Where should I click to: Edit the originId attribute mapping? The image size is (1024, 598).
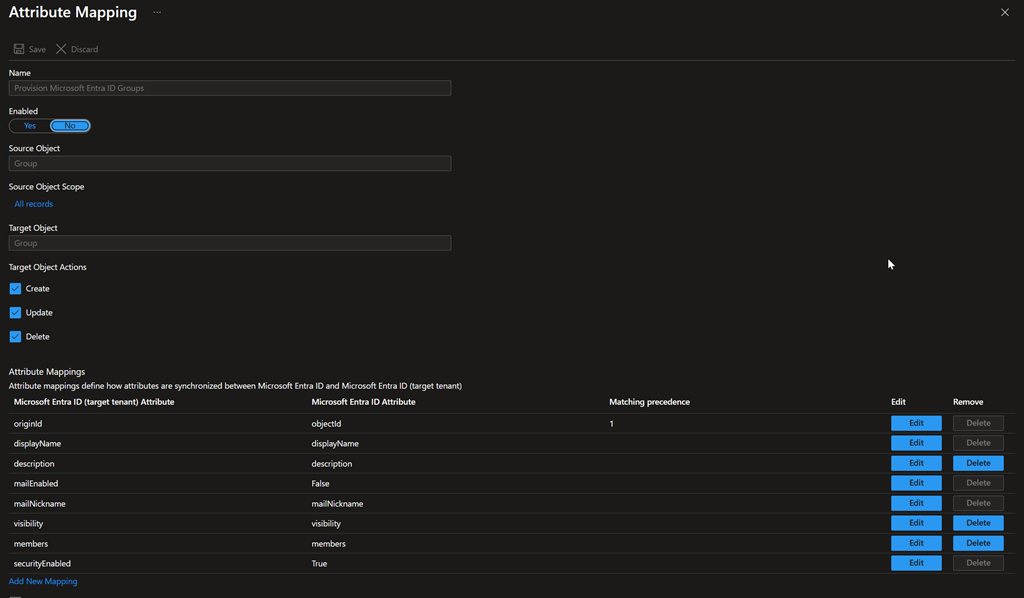[x=916, y=423]
